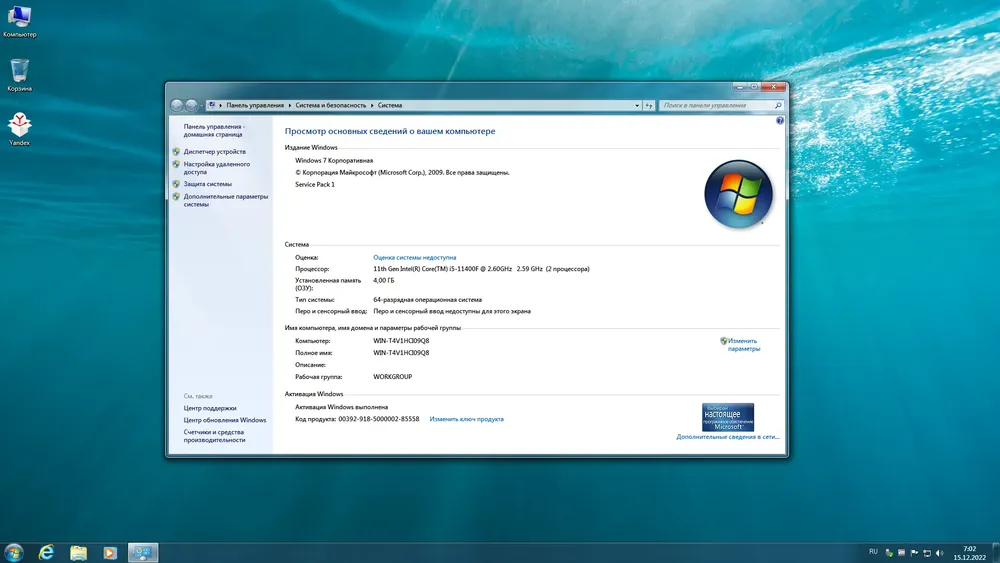Image resolution: width=1000 pixels, height=563 pixels.
Task: Open Центр обновления Windows link
Action: pos(224,420)
